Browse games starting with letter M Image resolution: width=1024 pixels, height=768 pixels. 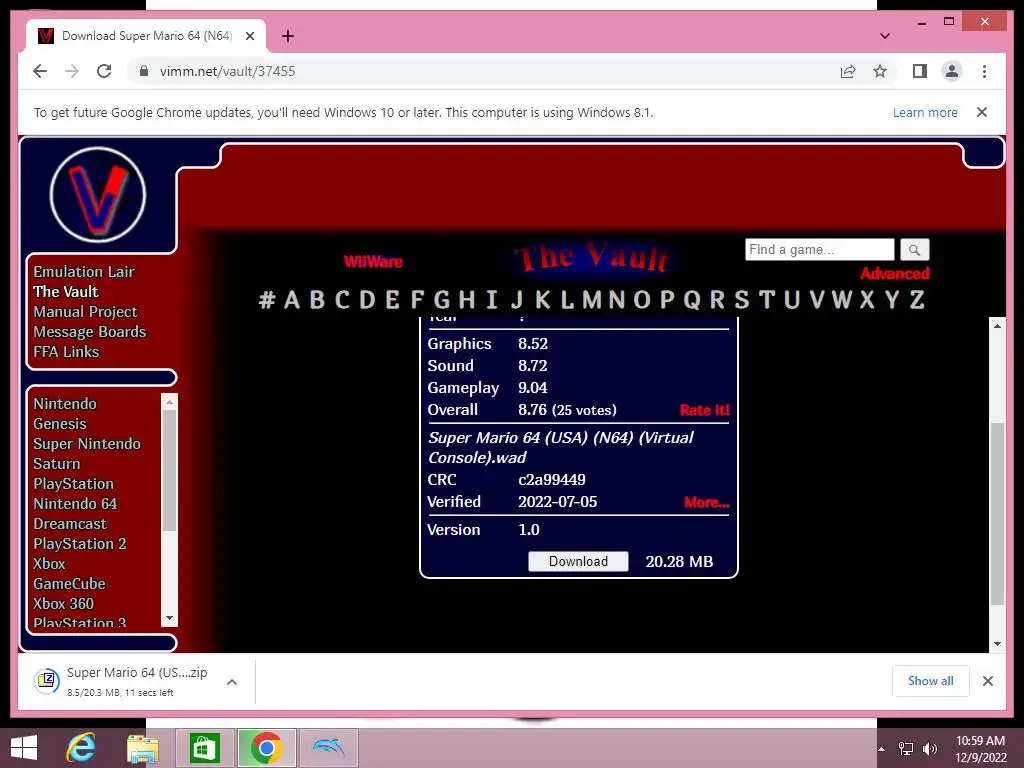(592, 300)
